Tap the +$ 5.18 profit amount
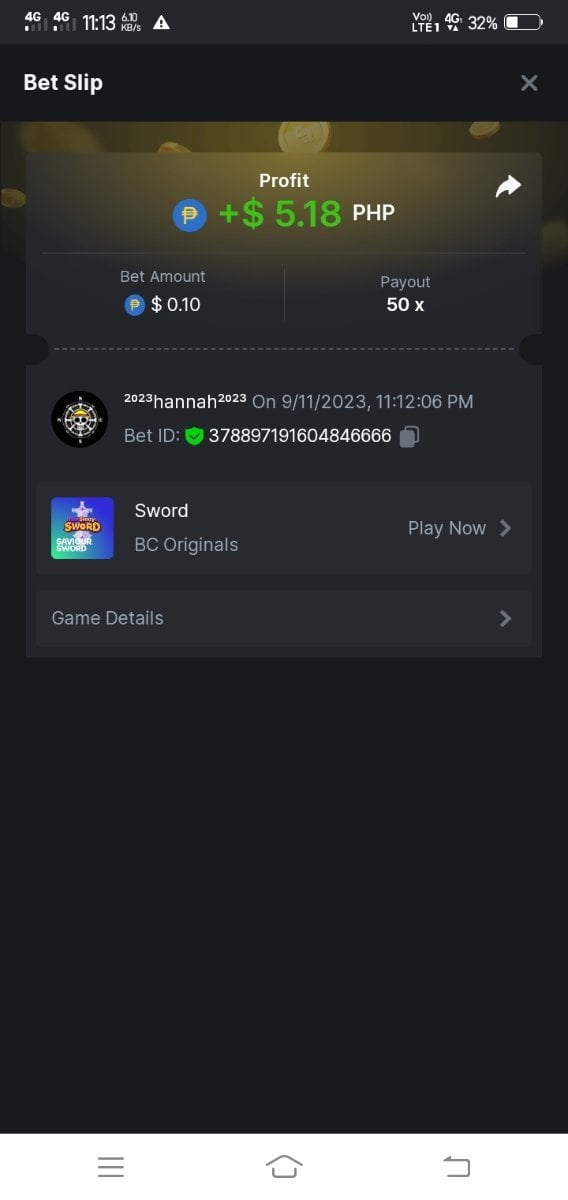568x1200 pixels. click(280, 214)
